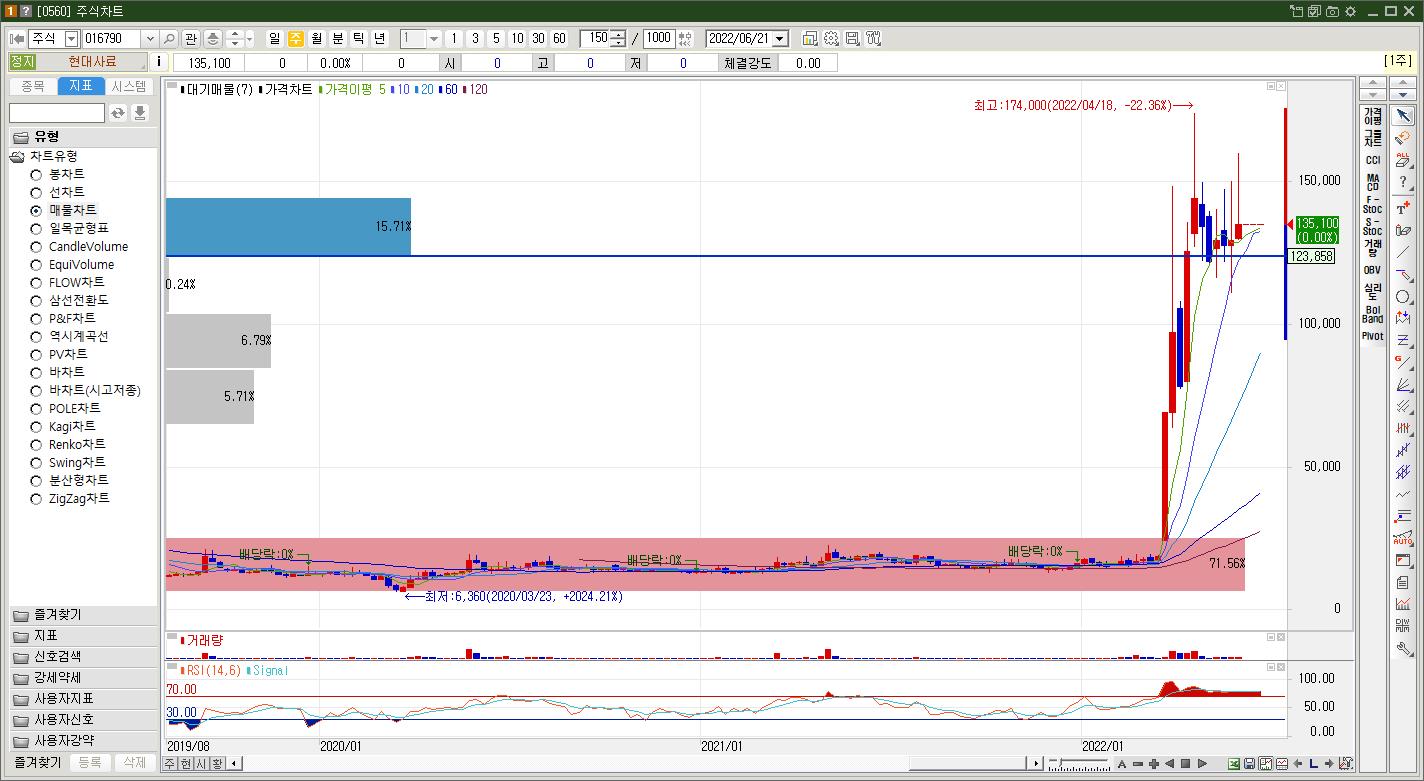Select the arrow pointer drawing tool
The height and width of the screenshot is (781, 1424).
[1403, 115]
